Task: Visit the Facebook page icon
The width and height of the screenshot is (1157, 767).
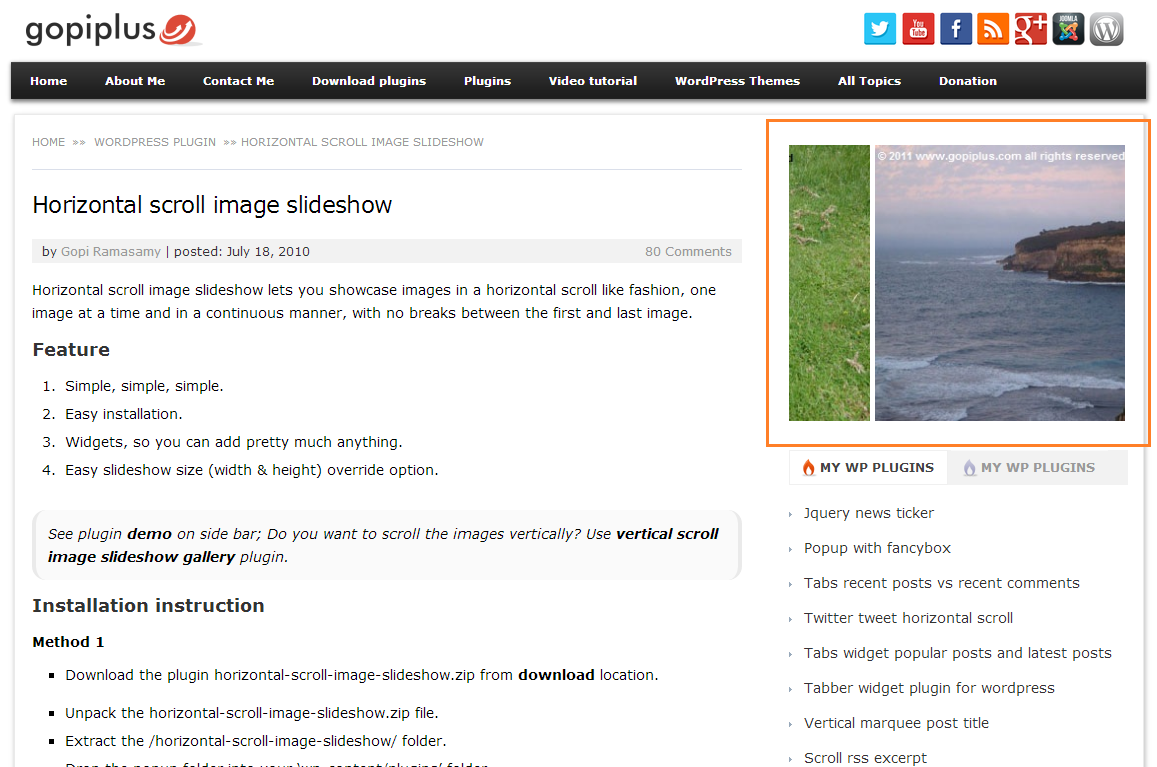Action: (x=956, y=29)
